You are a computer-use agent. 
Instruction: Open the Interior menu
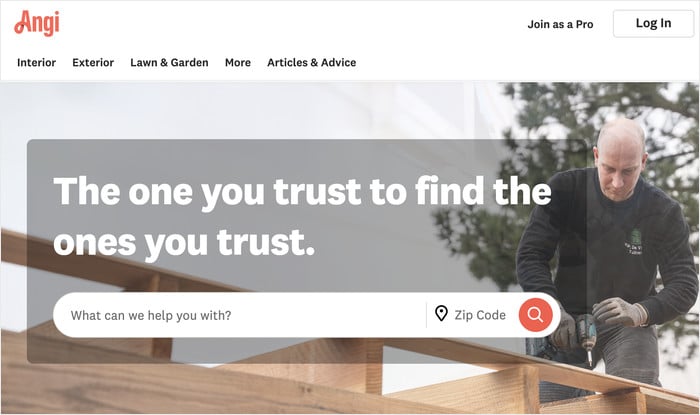[36, 62]
